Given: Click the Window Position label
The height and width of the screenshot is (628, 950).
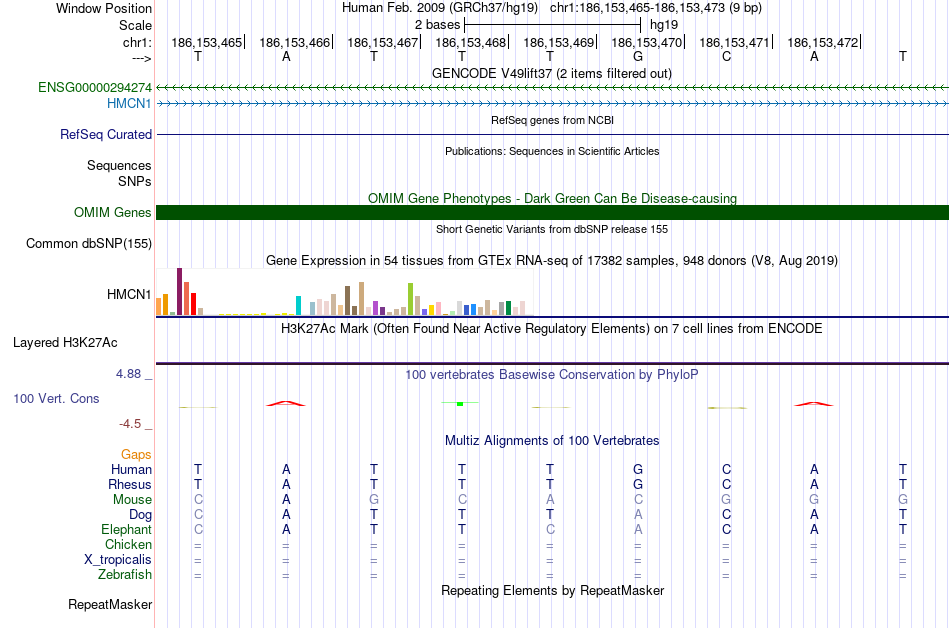Looking at the screenshot, I should (x=104, y=8).
